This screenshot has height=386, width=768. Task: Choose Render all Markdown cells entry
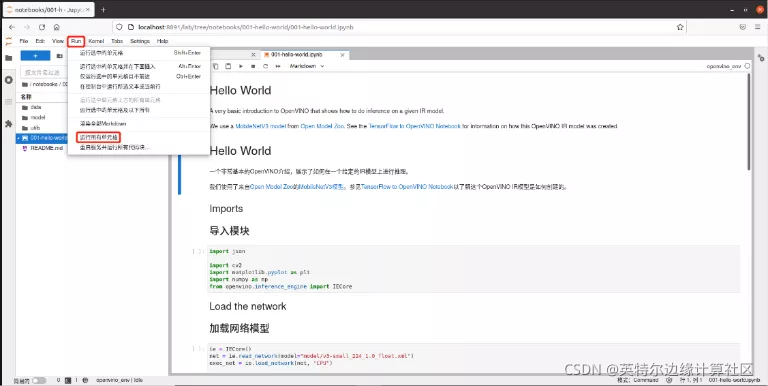point(139,123)
